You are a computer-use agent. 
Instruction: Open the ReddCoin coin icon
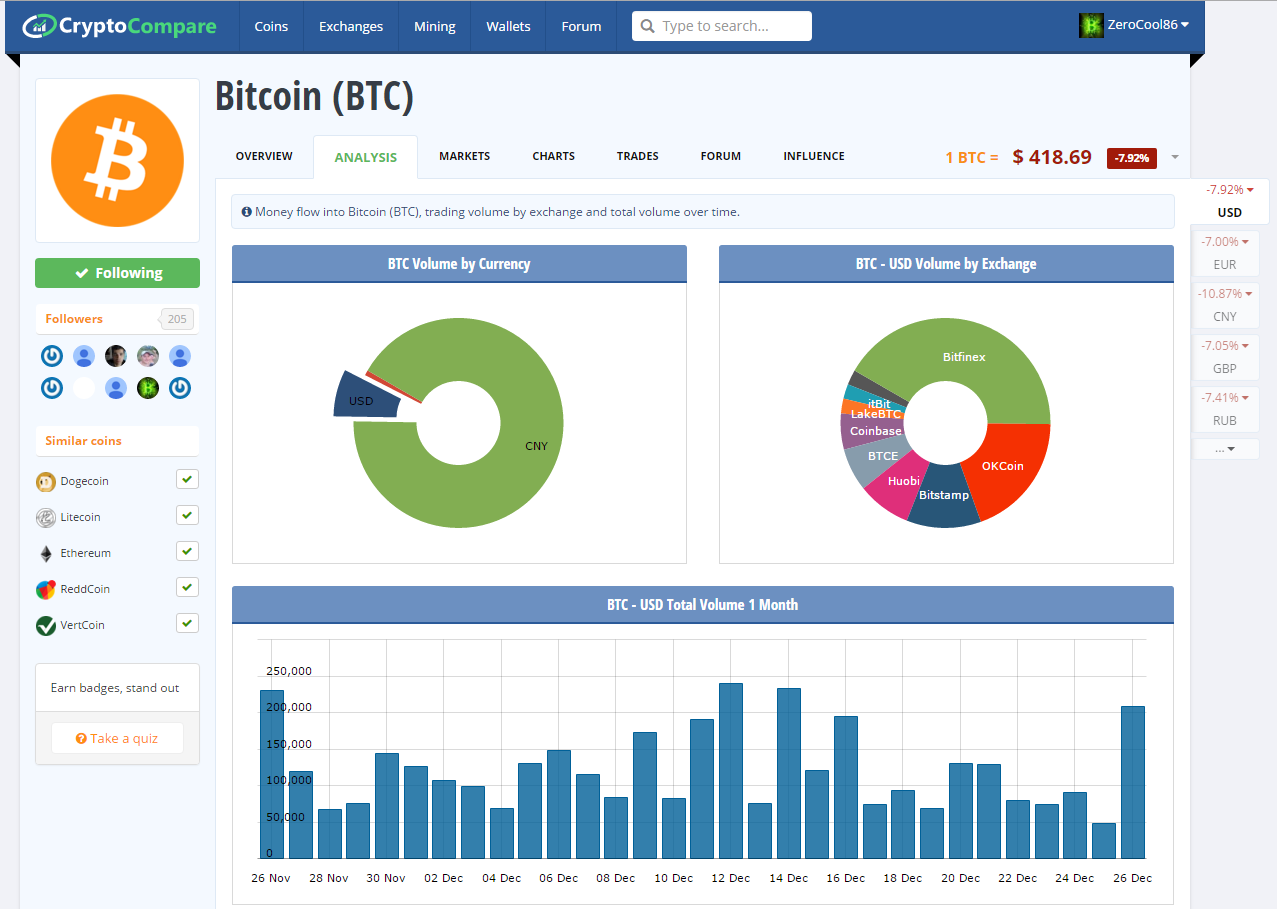tap(46, 589)
